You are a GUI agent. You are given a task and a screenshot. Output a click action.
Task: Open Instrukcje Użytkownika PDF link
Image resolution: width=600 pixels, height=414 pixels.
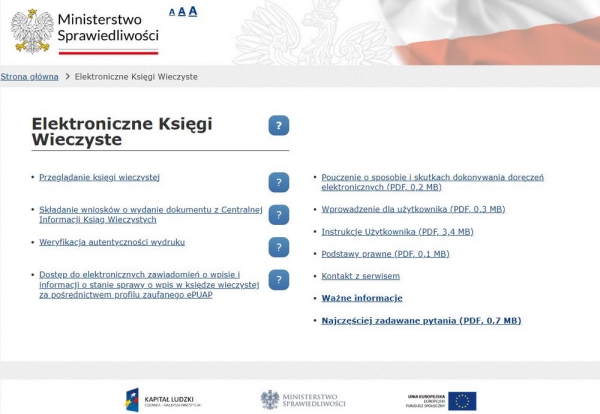(x=397, y=231)
